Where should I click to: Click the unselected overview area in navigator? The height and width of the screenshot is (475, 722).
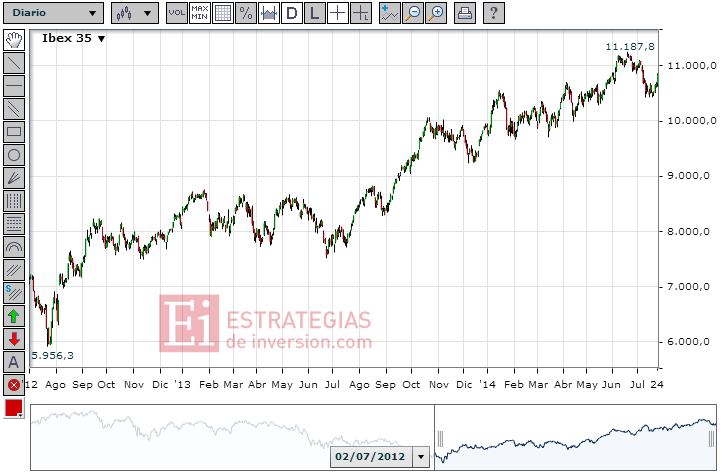tap(232, 437)
